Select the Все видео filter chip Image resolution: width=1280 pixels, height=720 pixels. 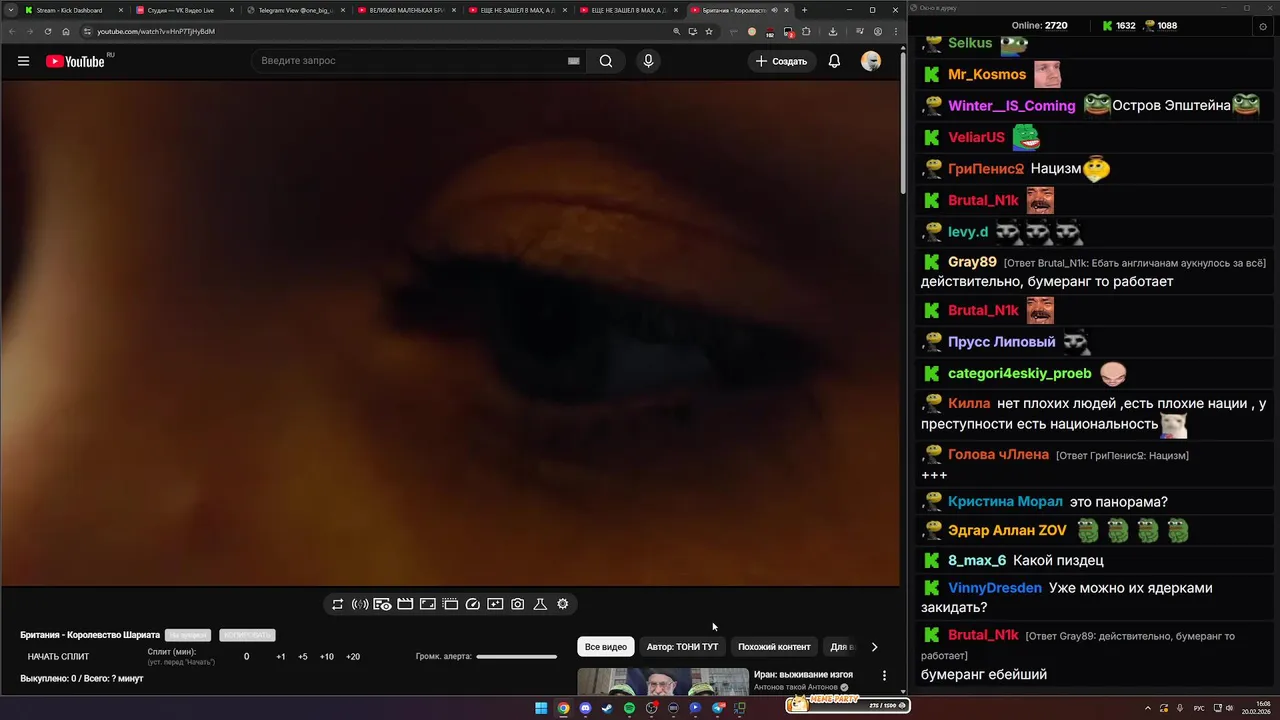606,647
